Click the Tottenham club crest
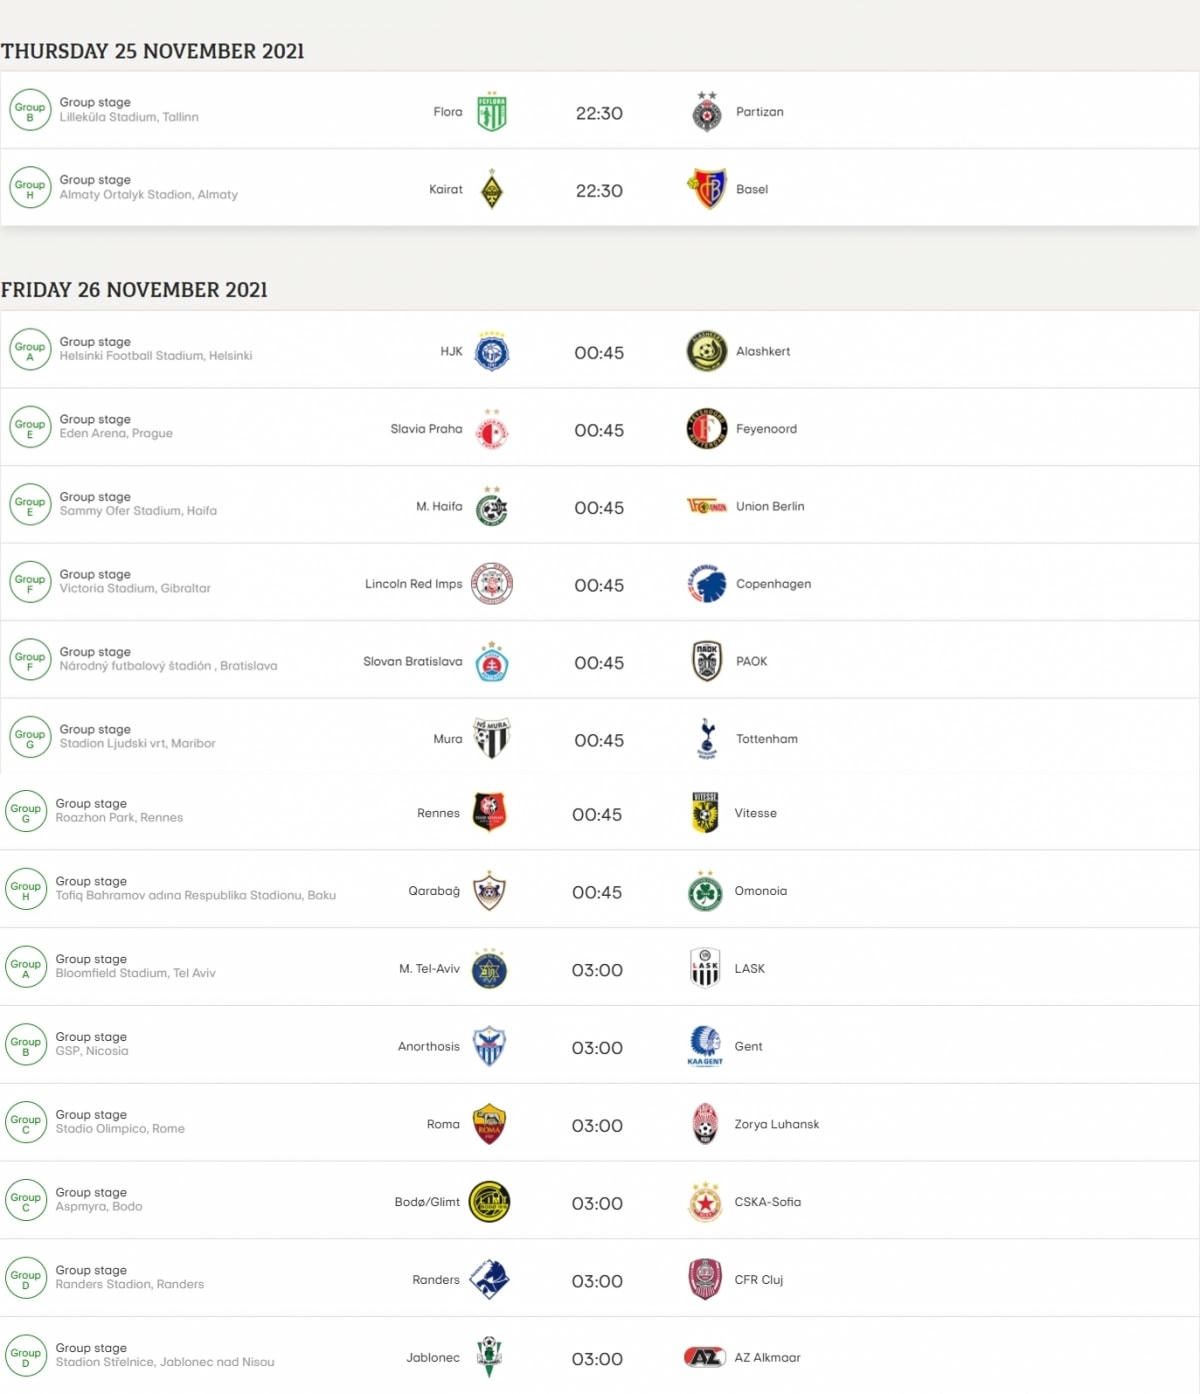The image size is (1200, 1394). pos(707,739)
